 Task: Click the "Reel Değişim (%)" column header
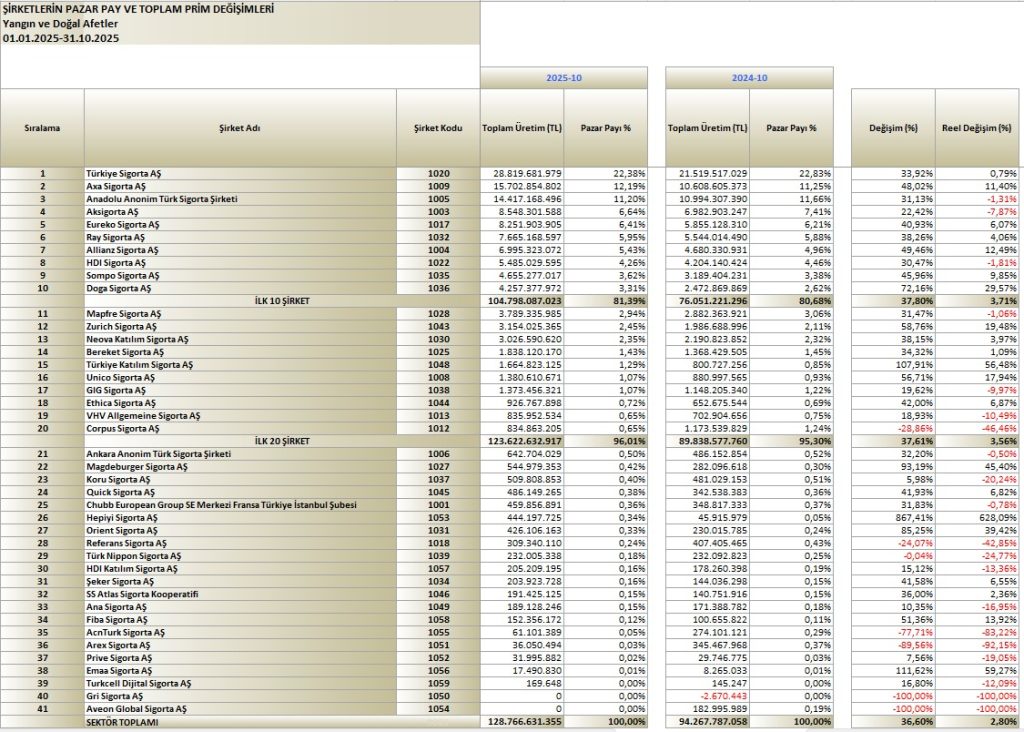tap(978, 128)
